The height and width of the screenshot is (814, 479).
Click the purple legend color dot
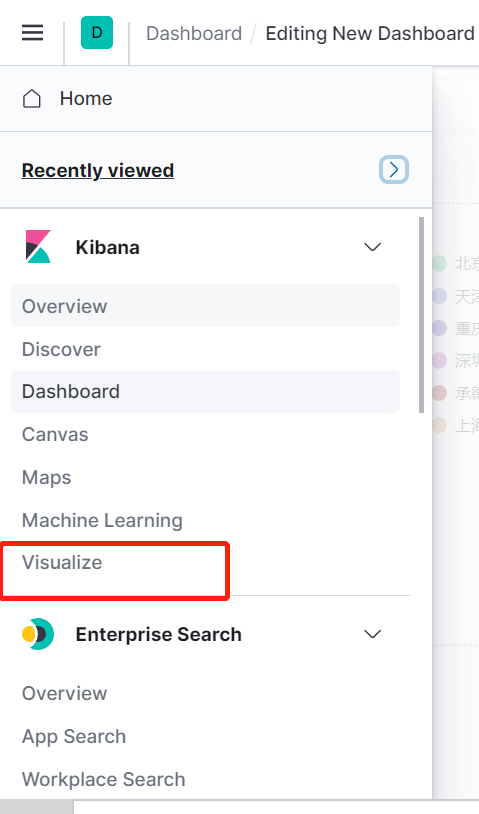pyautogui.click(x=440, y=328)
